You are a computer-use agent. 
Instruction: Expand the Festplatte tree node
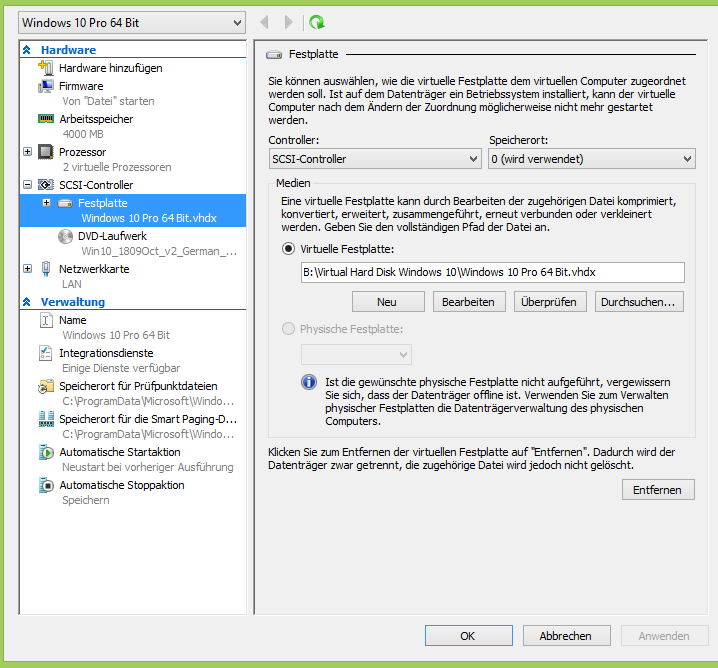click(46, 202)
